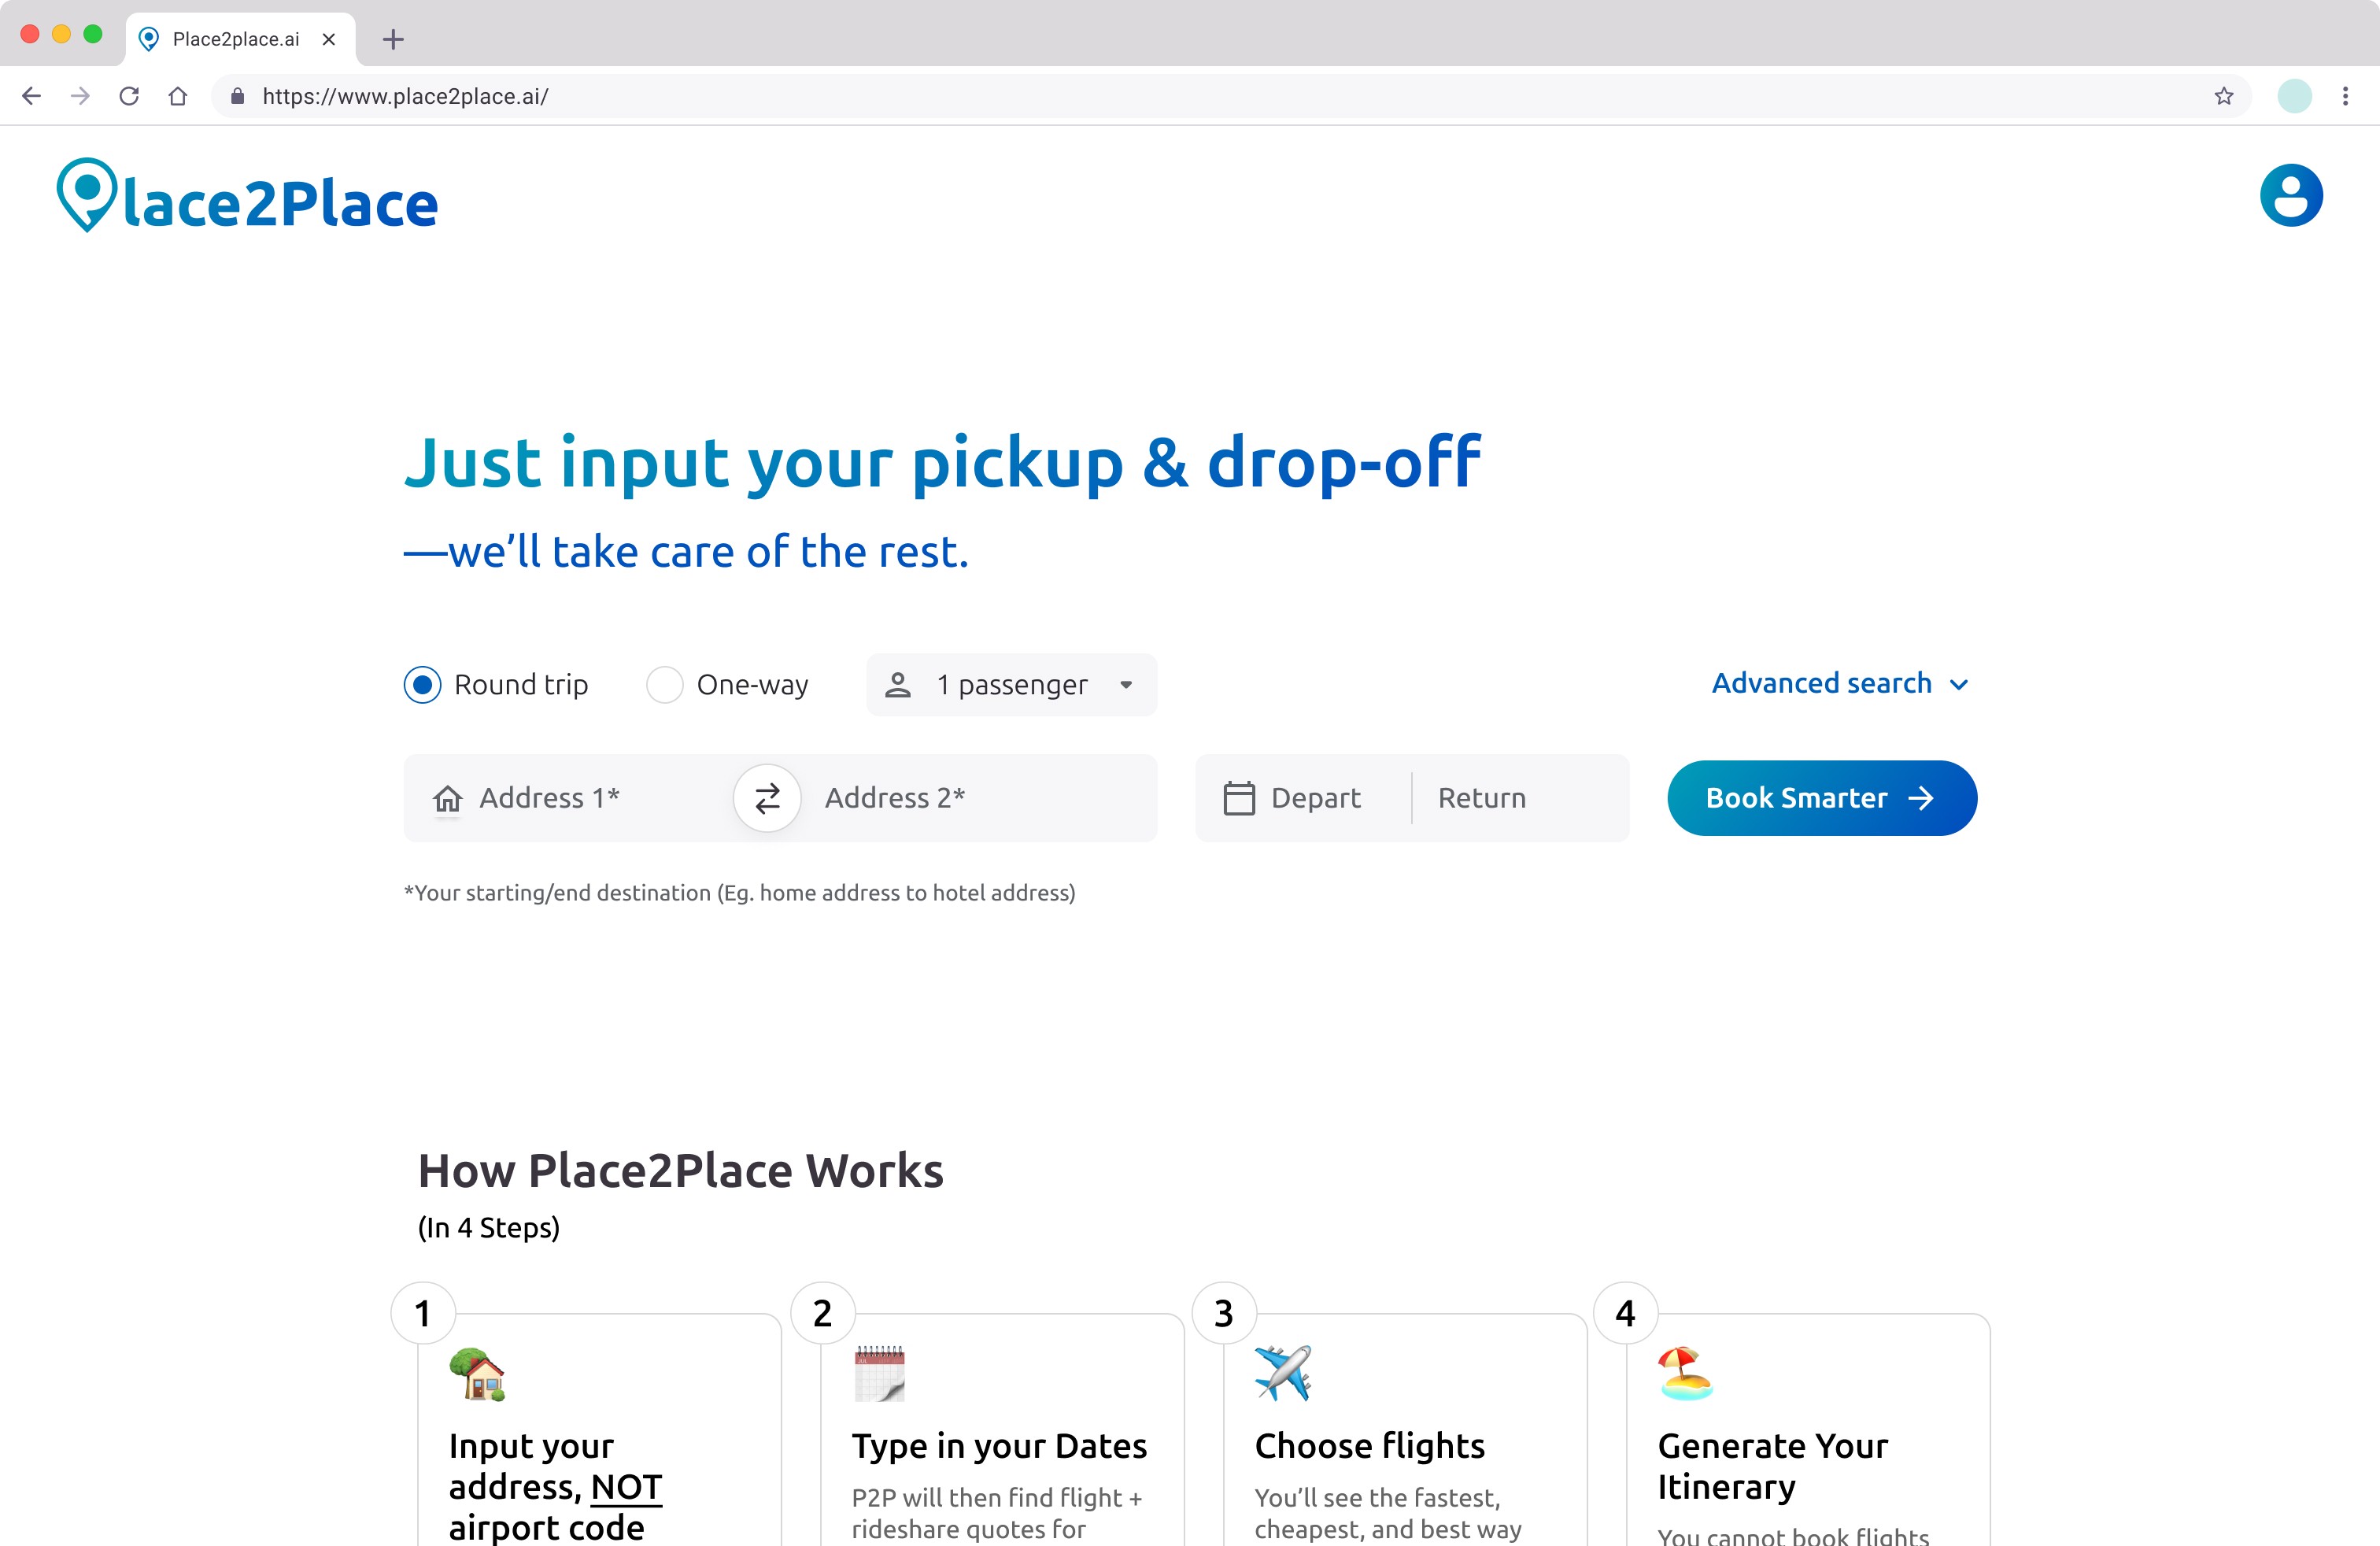Focus the Address 2 input field
Image resolution: width=2380 pixels, height=1546 pixels.
(980, 798)
